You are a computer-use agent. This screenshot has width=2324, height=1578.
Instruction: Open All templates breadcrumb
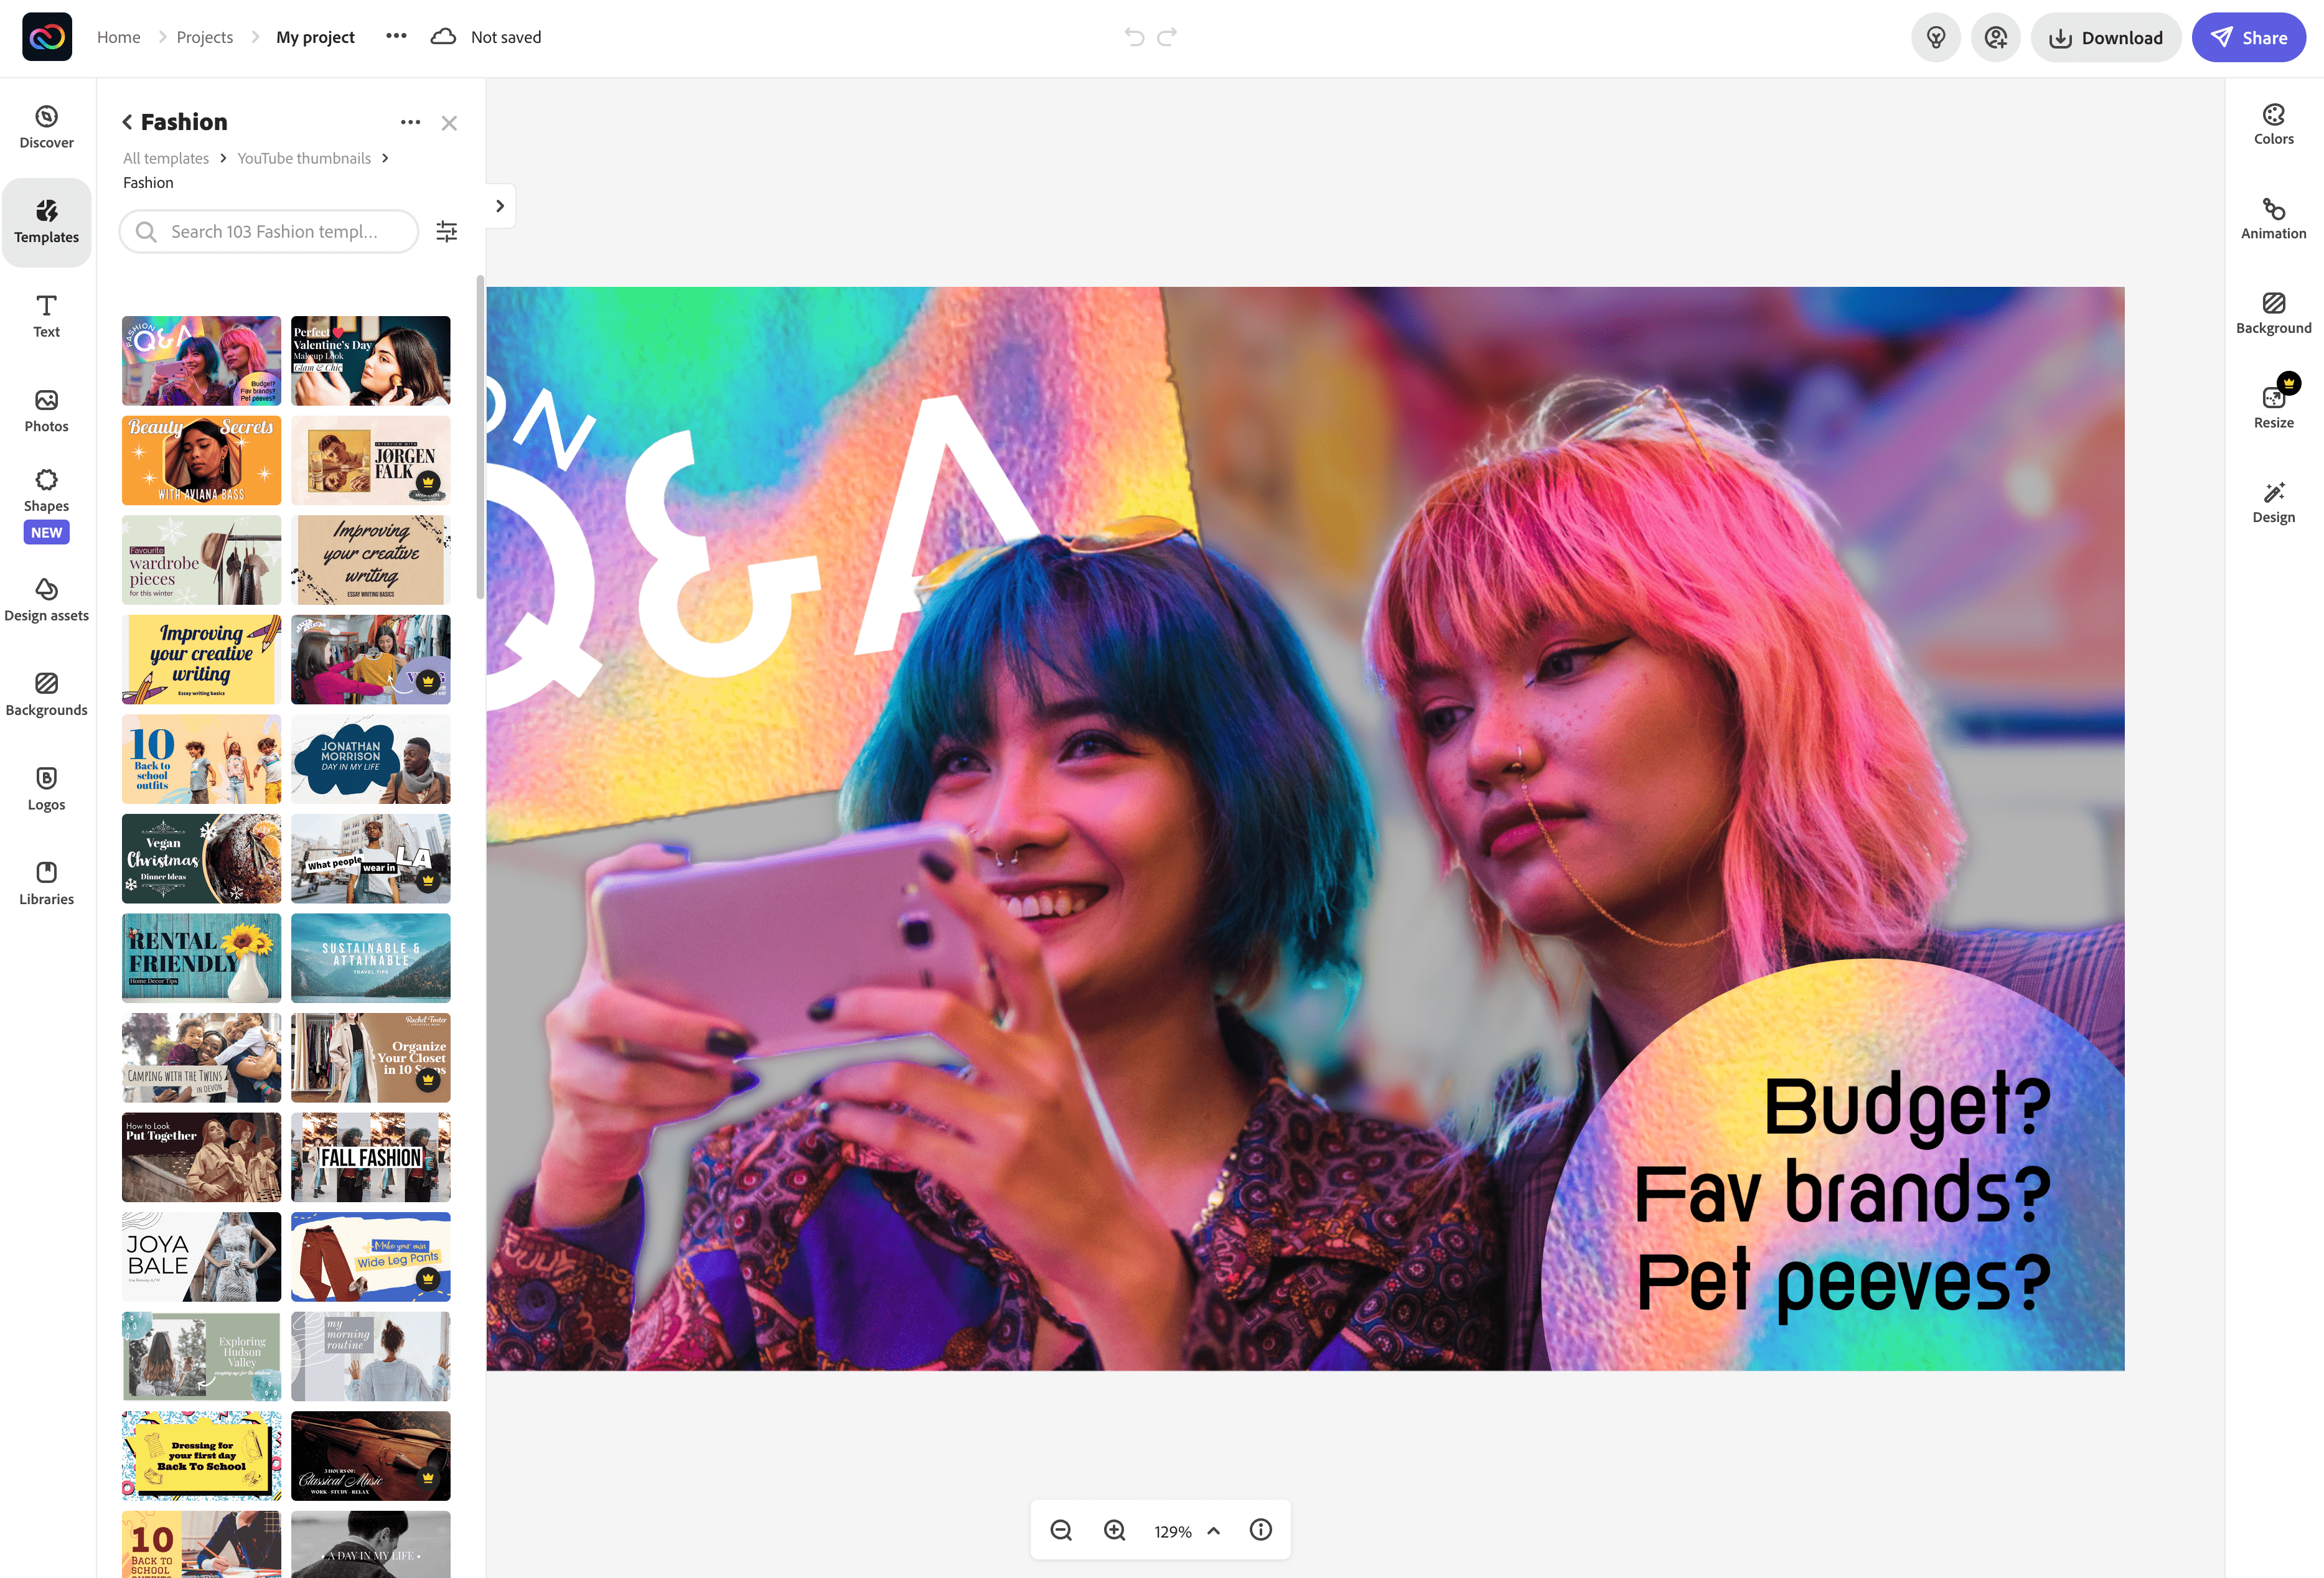(166, 158)
